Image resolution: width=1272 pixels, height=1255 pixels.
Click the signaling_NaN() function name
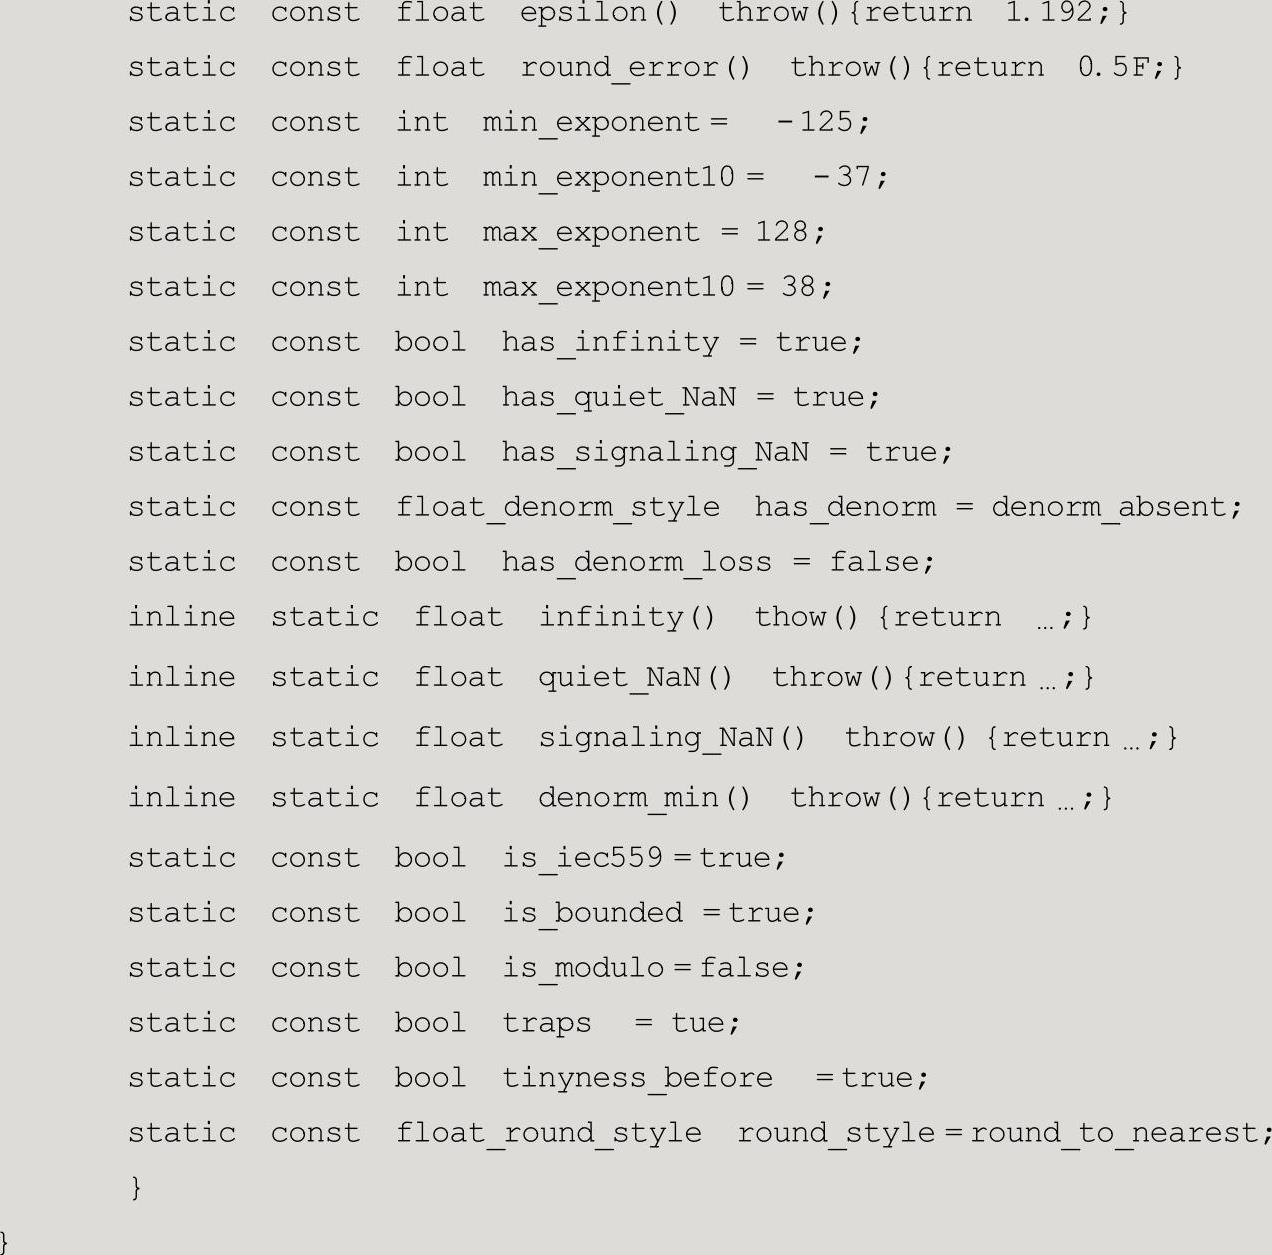point(672,738)
